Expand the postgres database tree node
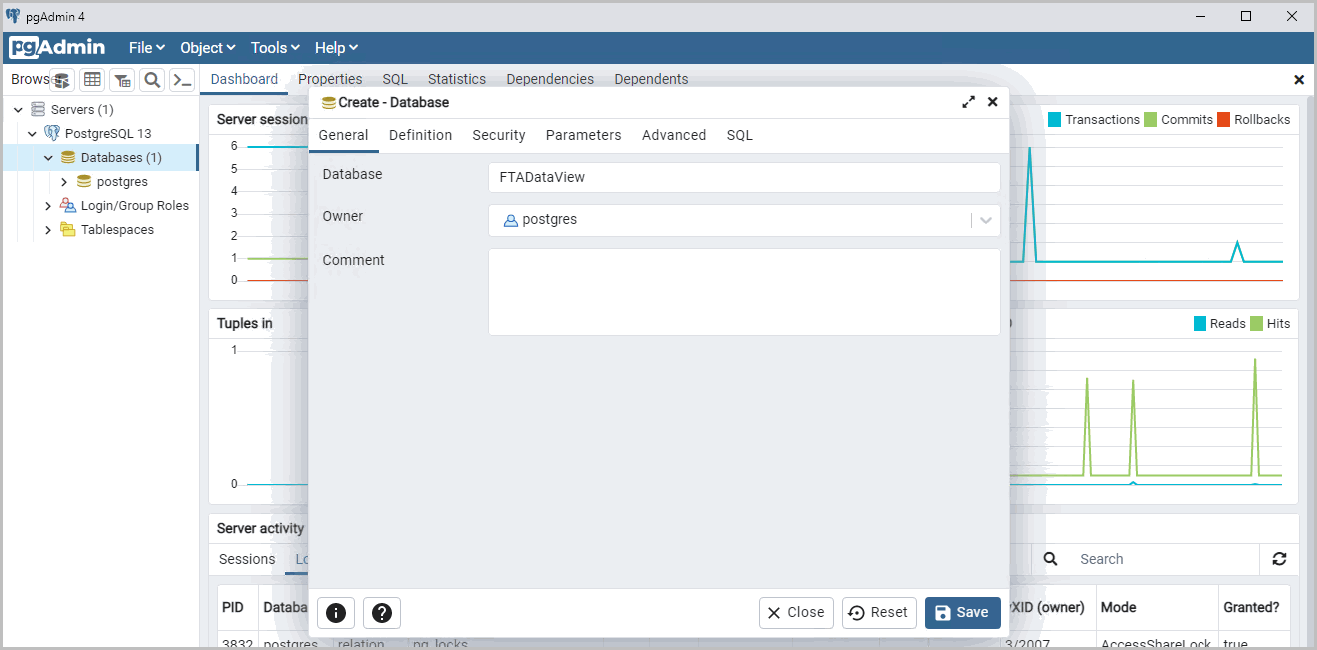The height and width of the screenshot is (650, 1317). coord(64,182)
